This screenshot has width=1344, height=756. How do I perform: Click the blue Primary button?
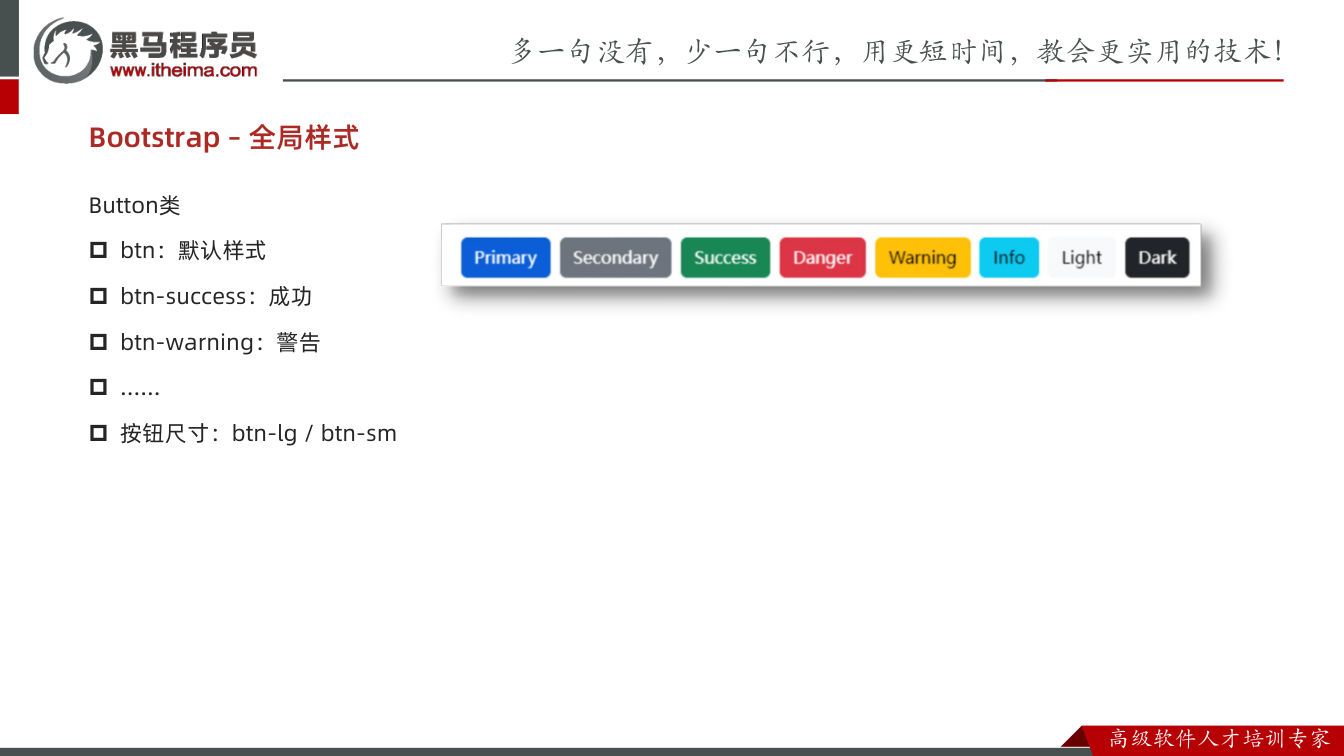click(x=505, y=257)
